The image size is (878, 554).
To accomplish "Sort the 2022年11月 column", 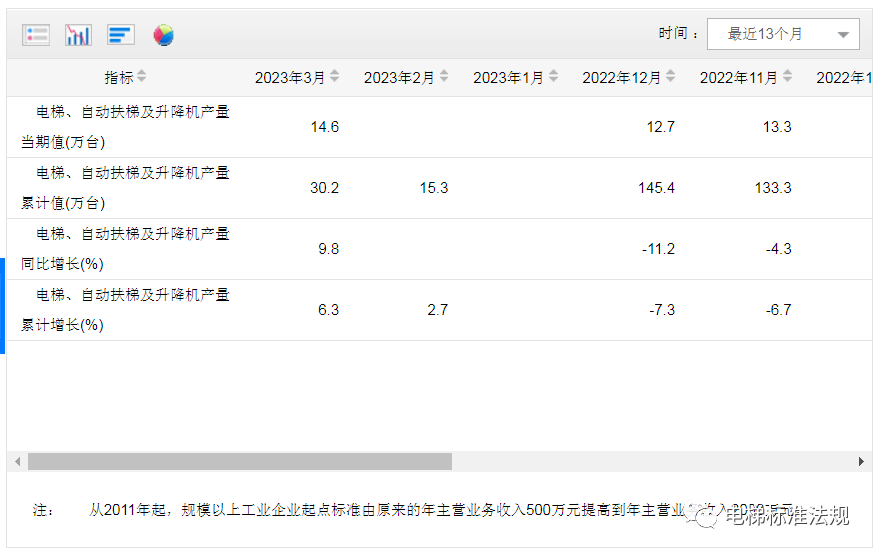I will tap(786, 77).
